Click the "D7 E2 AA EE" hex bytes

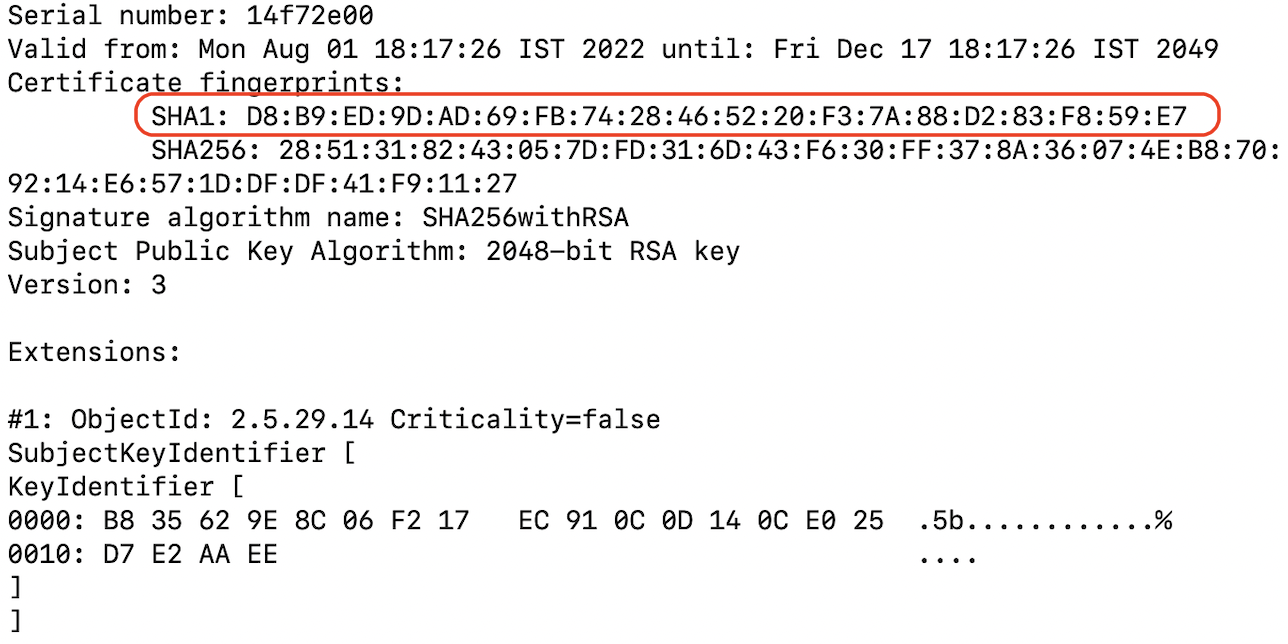tap(191, 554)
